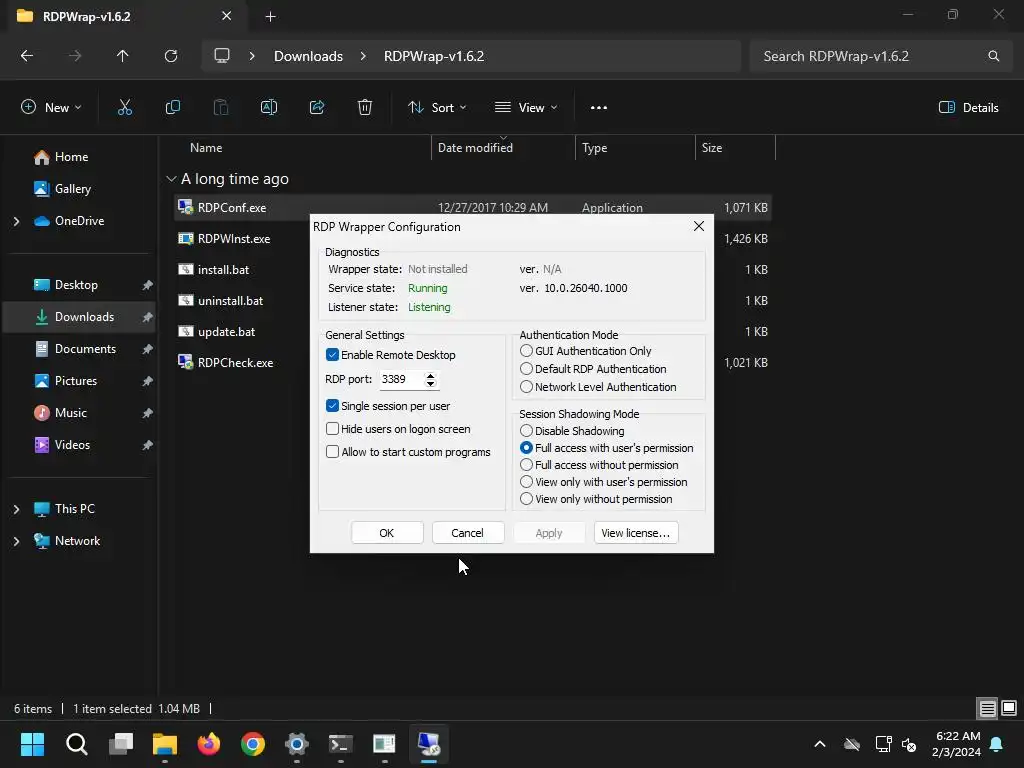The width and height of the screenshot is (1024, 768).
Task: Click Cancel in RDP Wrapper Configuration
Action: point(468,533)
